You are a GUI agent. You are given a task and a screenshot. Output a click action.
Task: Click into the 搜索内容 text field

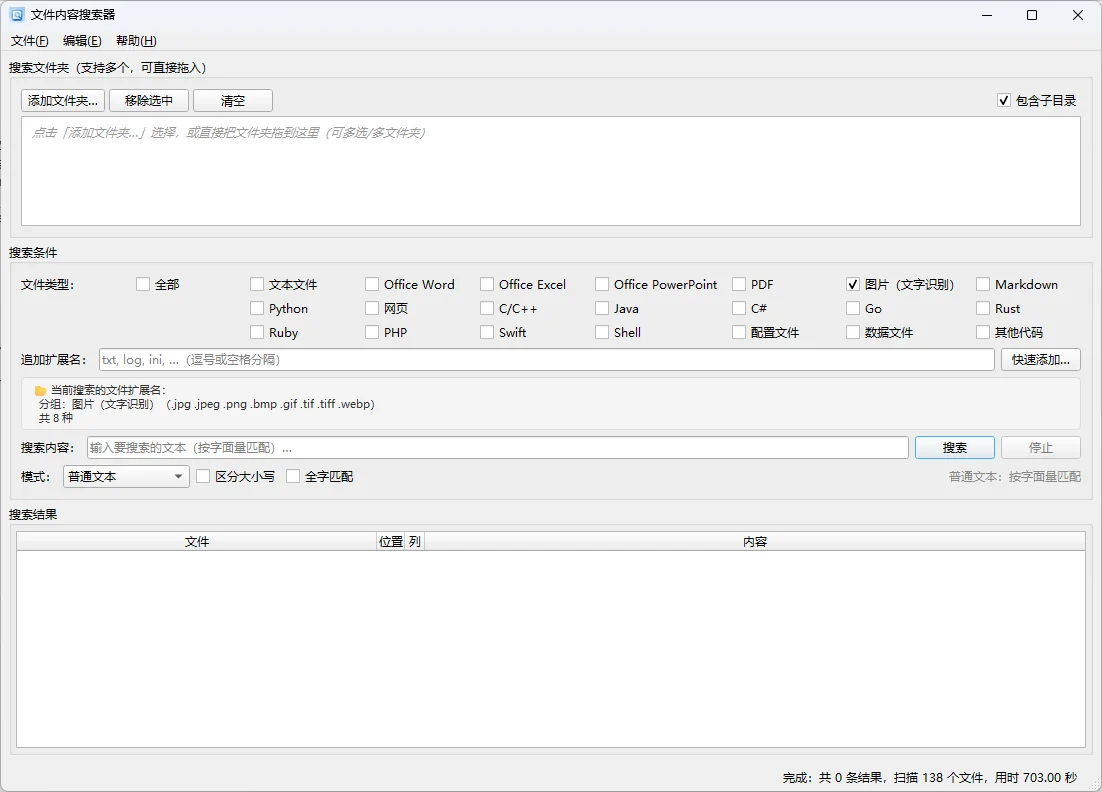click(x=498, y=448)
